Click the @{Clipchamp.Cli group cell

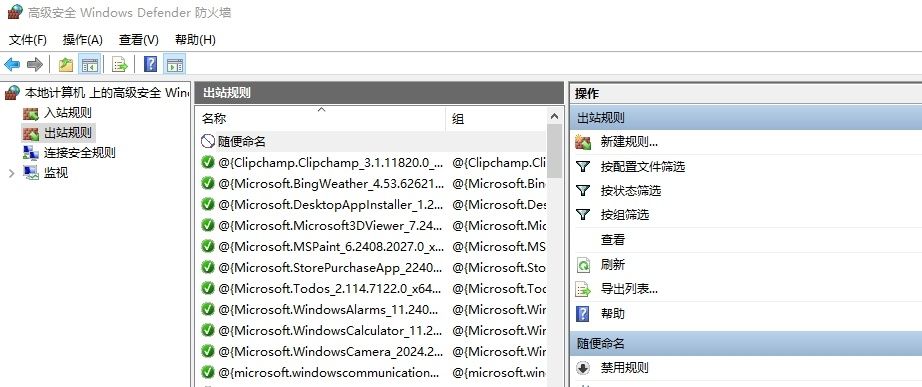click(x=499, y=162)
